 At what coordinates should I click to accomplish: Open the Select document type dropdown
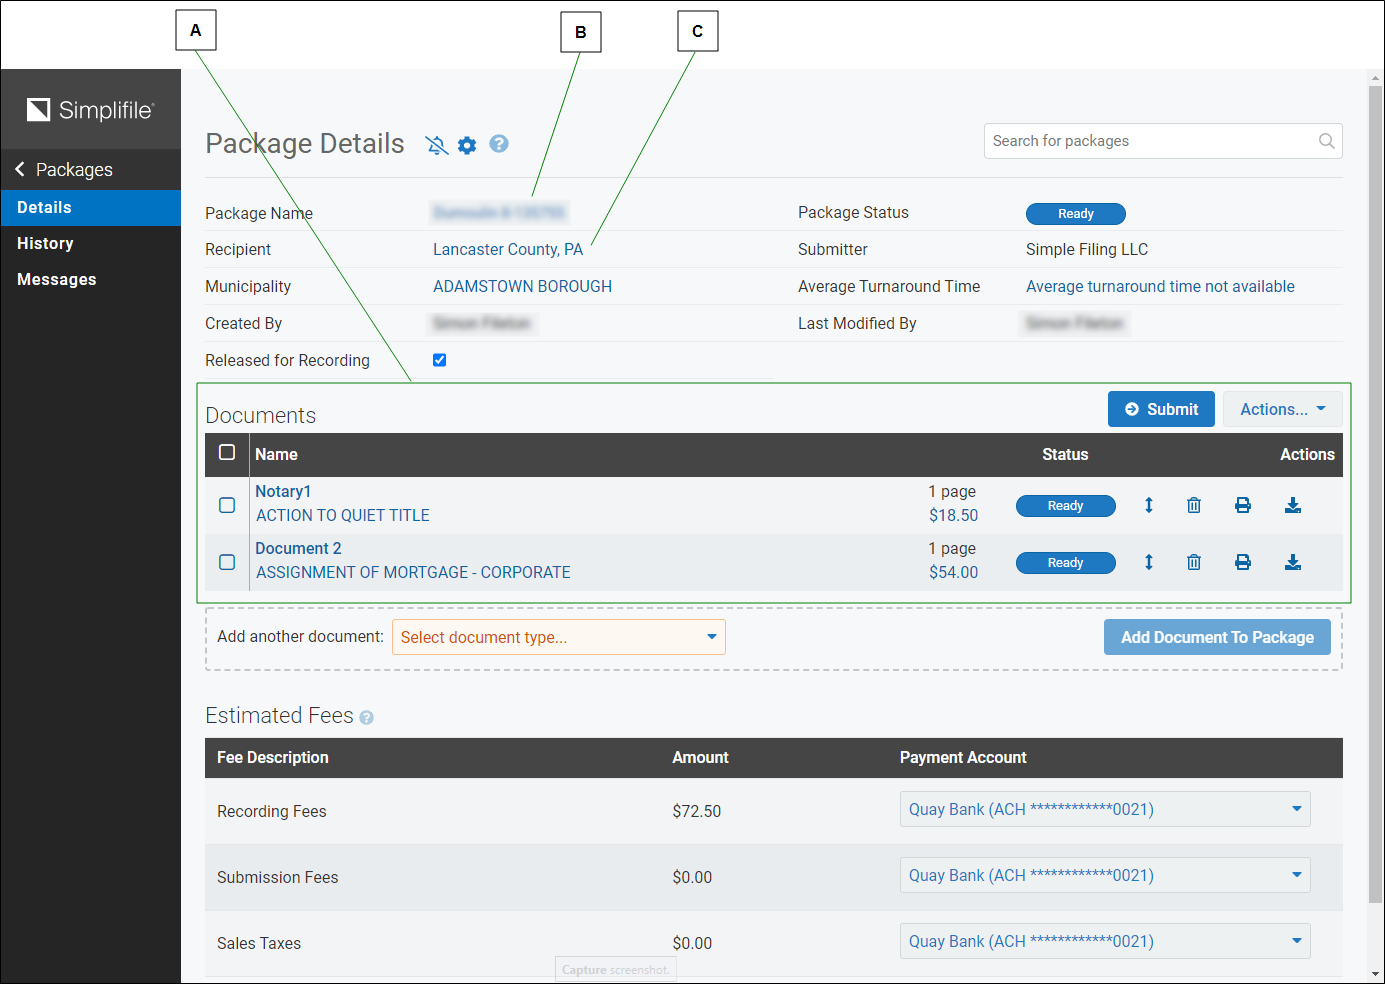coord(558,637)
